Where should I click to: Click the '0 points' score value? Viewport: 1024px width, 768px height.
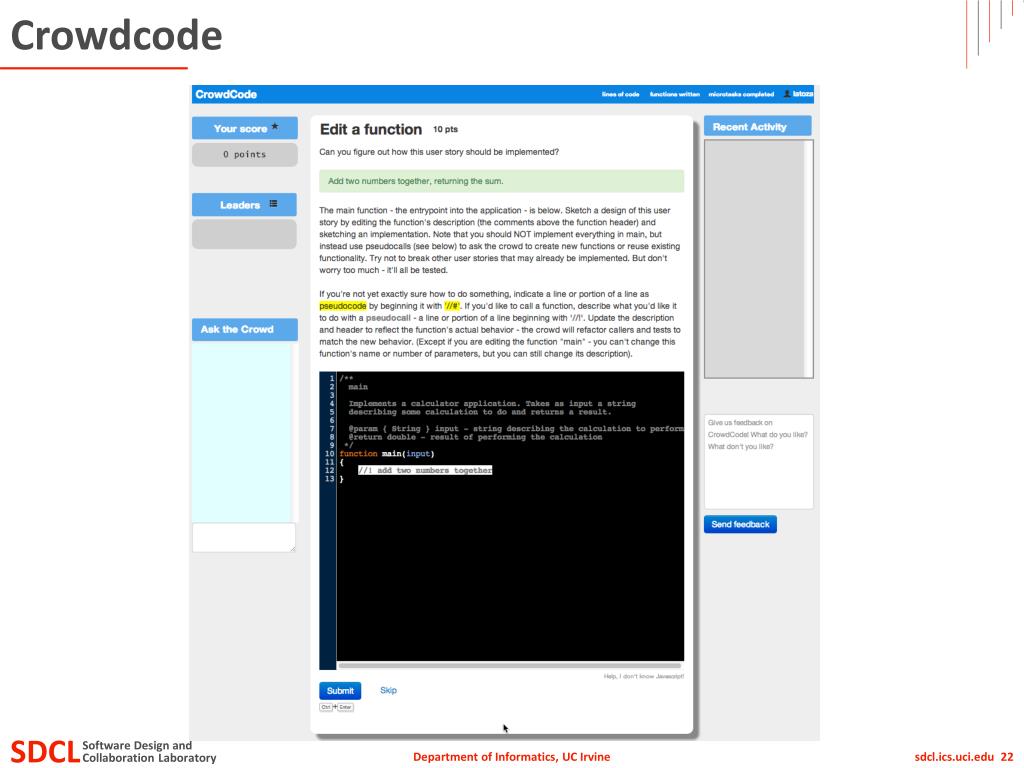pos(245,154)
